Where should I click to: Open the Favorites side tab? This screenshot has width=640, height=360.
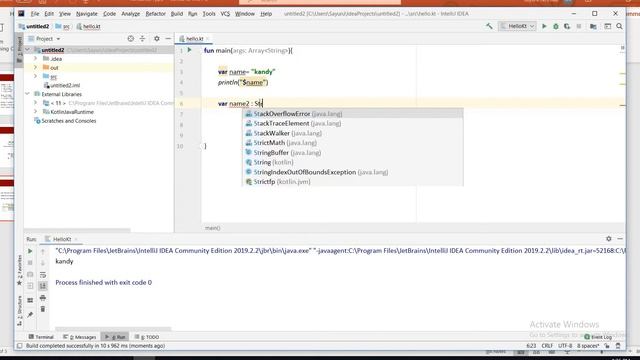(x=19, y=269)
